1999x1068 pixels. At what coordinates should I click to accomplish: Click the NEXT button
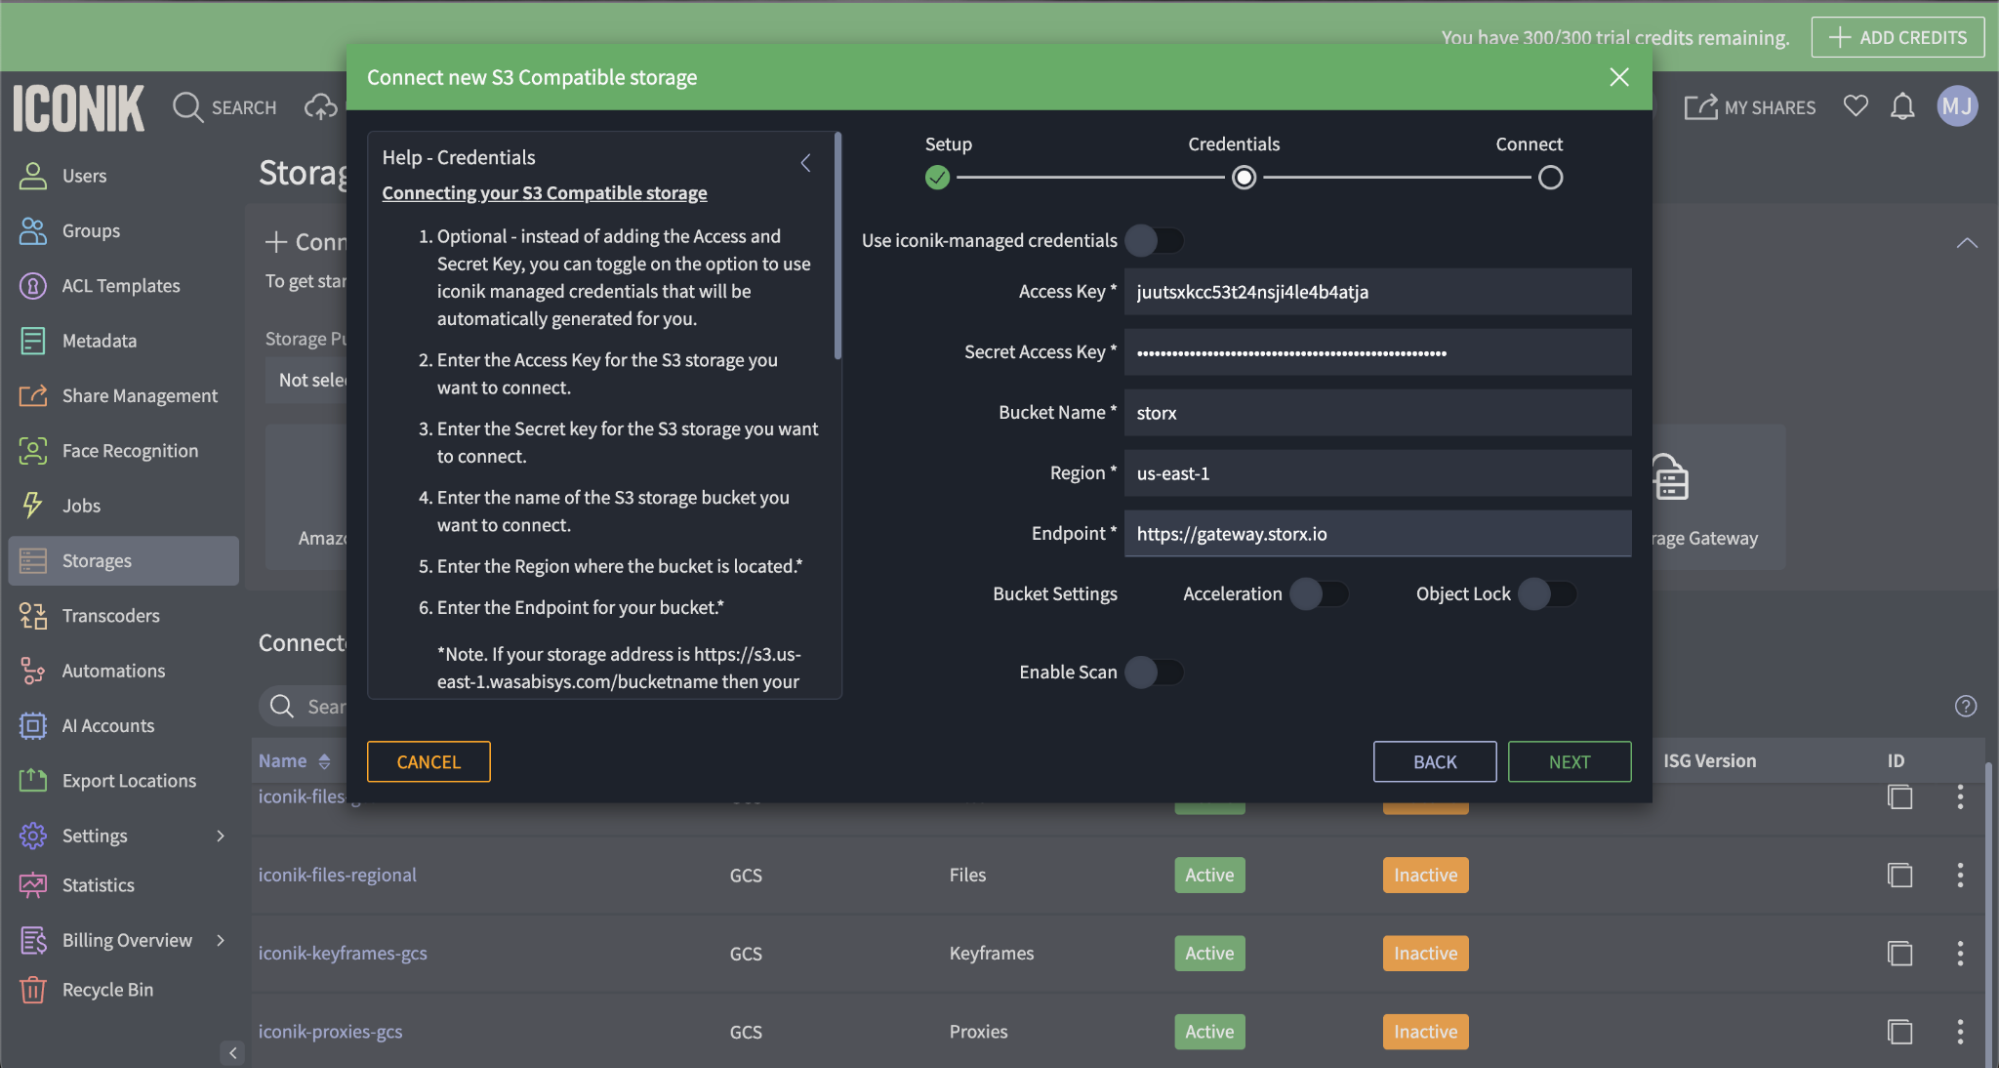(1569, 762)
